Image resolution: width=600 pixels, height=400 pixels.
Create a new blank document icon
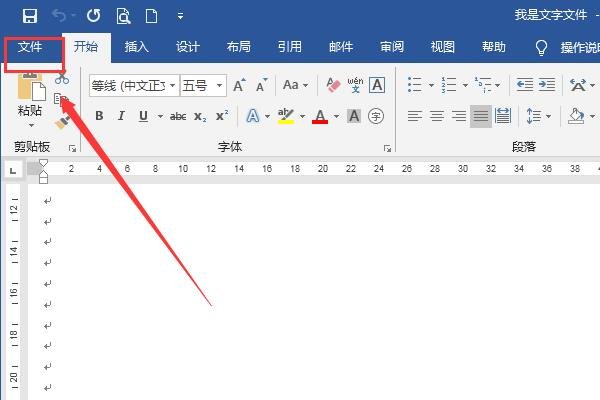click(152, 16)
